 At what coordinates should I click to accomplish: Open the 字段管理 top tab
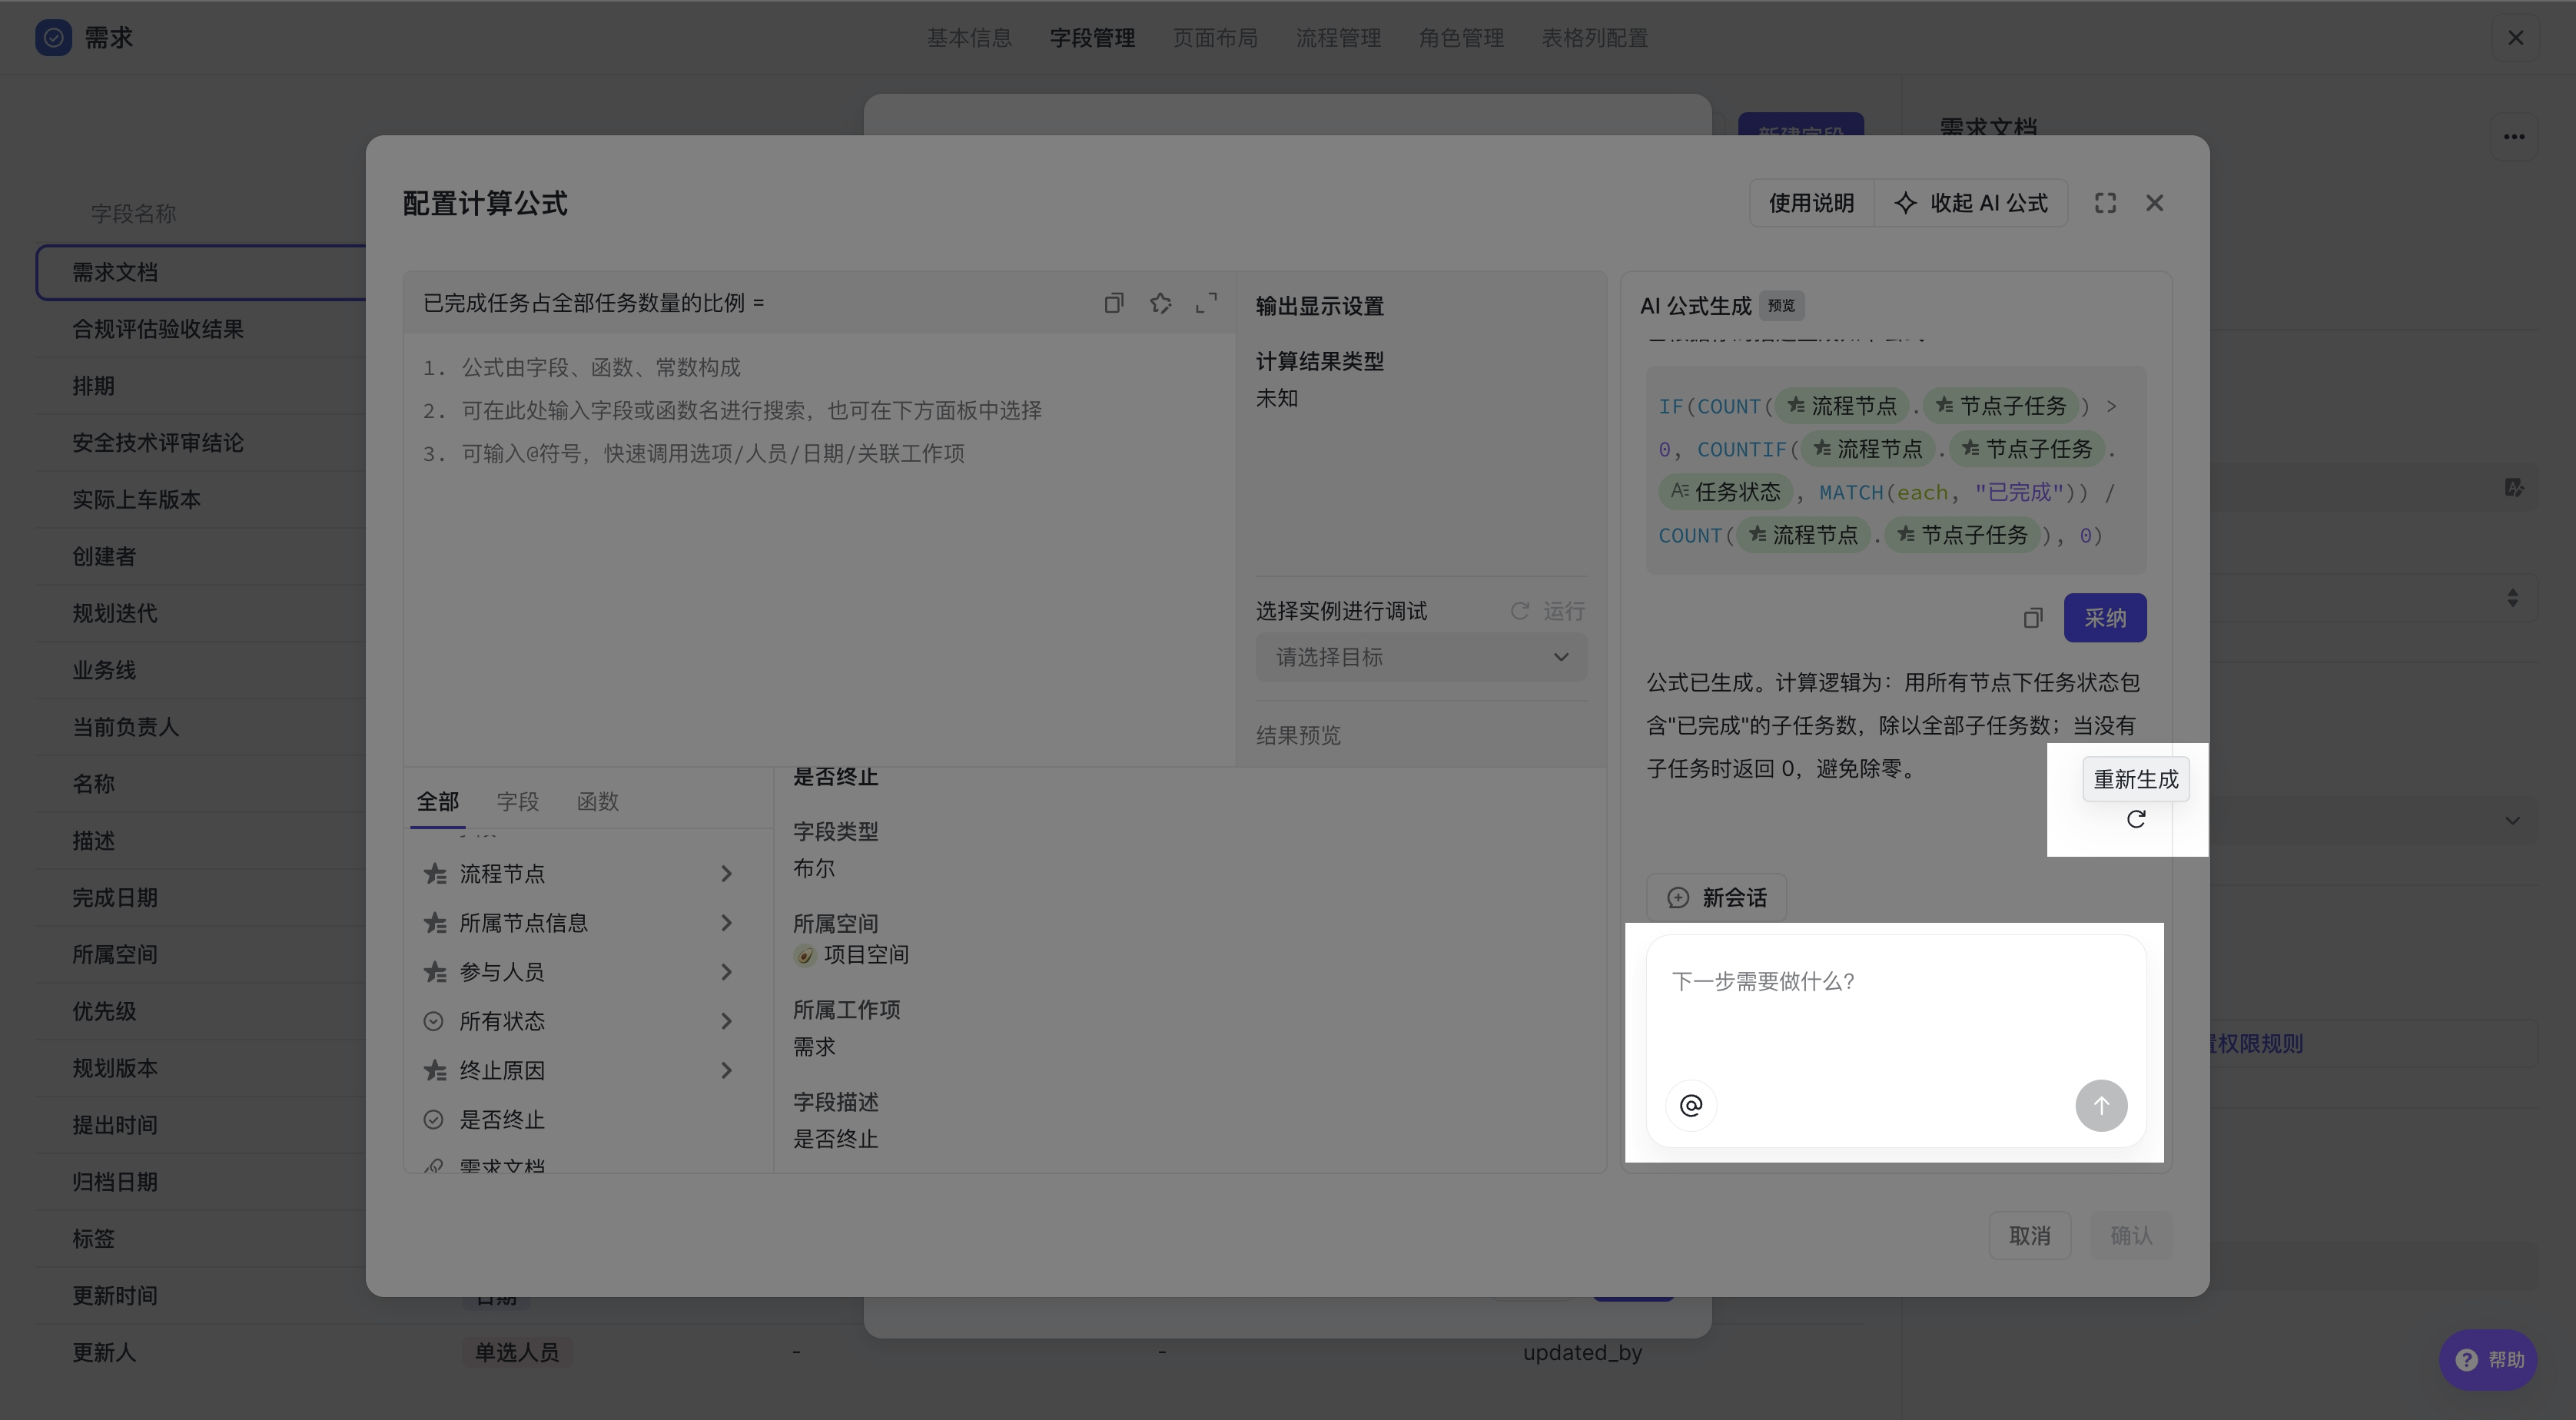1092,38
